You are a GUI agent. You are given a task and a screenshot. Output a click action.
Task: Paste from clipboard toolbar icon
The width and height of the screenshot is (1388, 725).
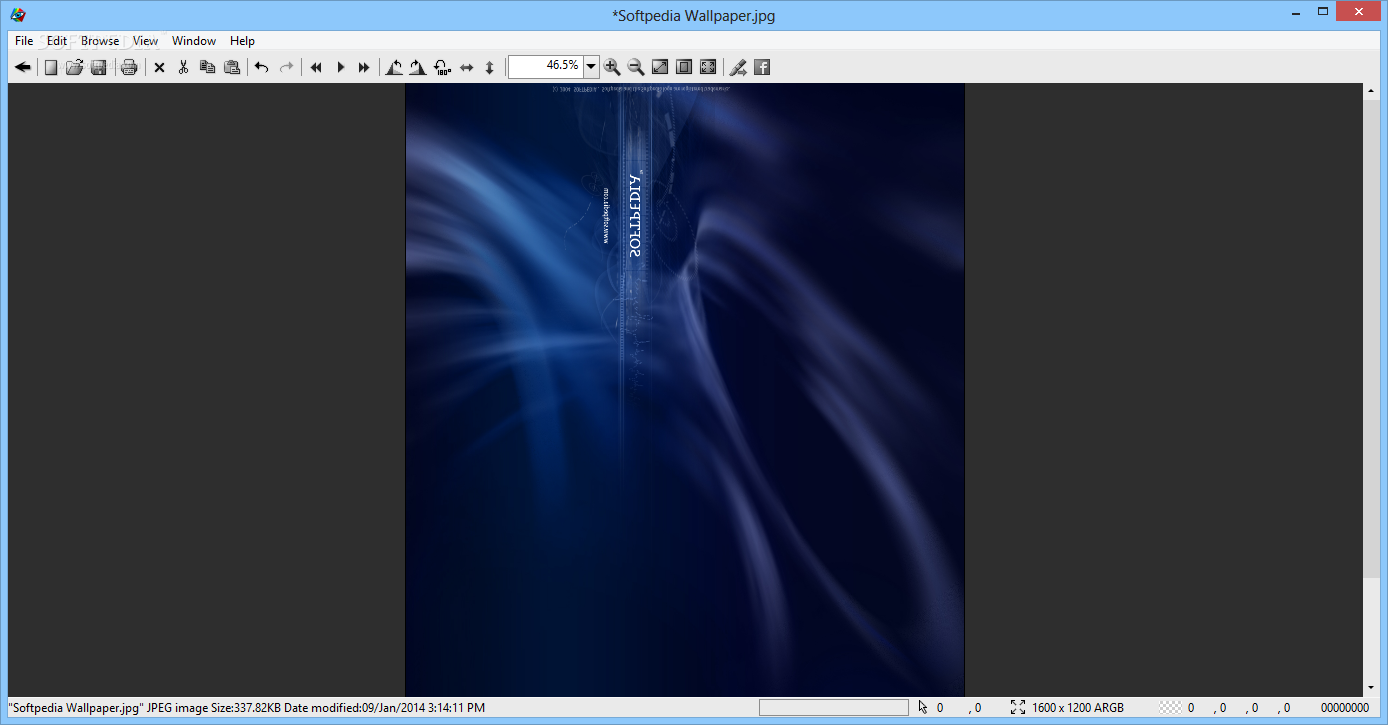[232, 67]
